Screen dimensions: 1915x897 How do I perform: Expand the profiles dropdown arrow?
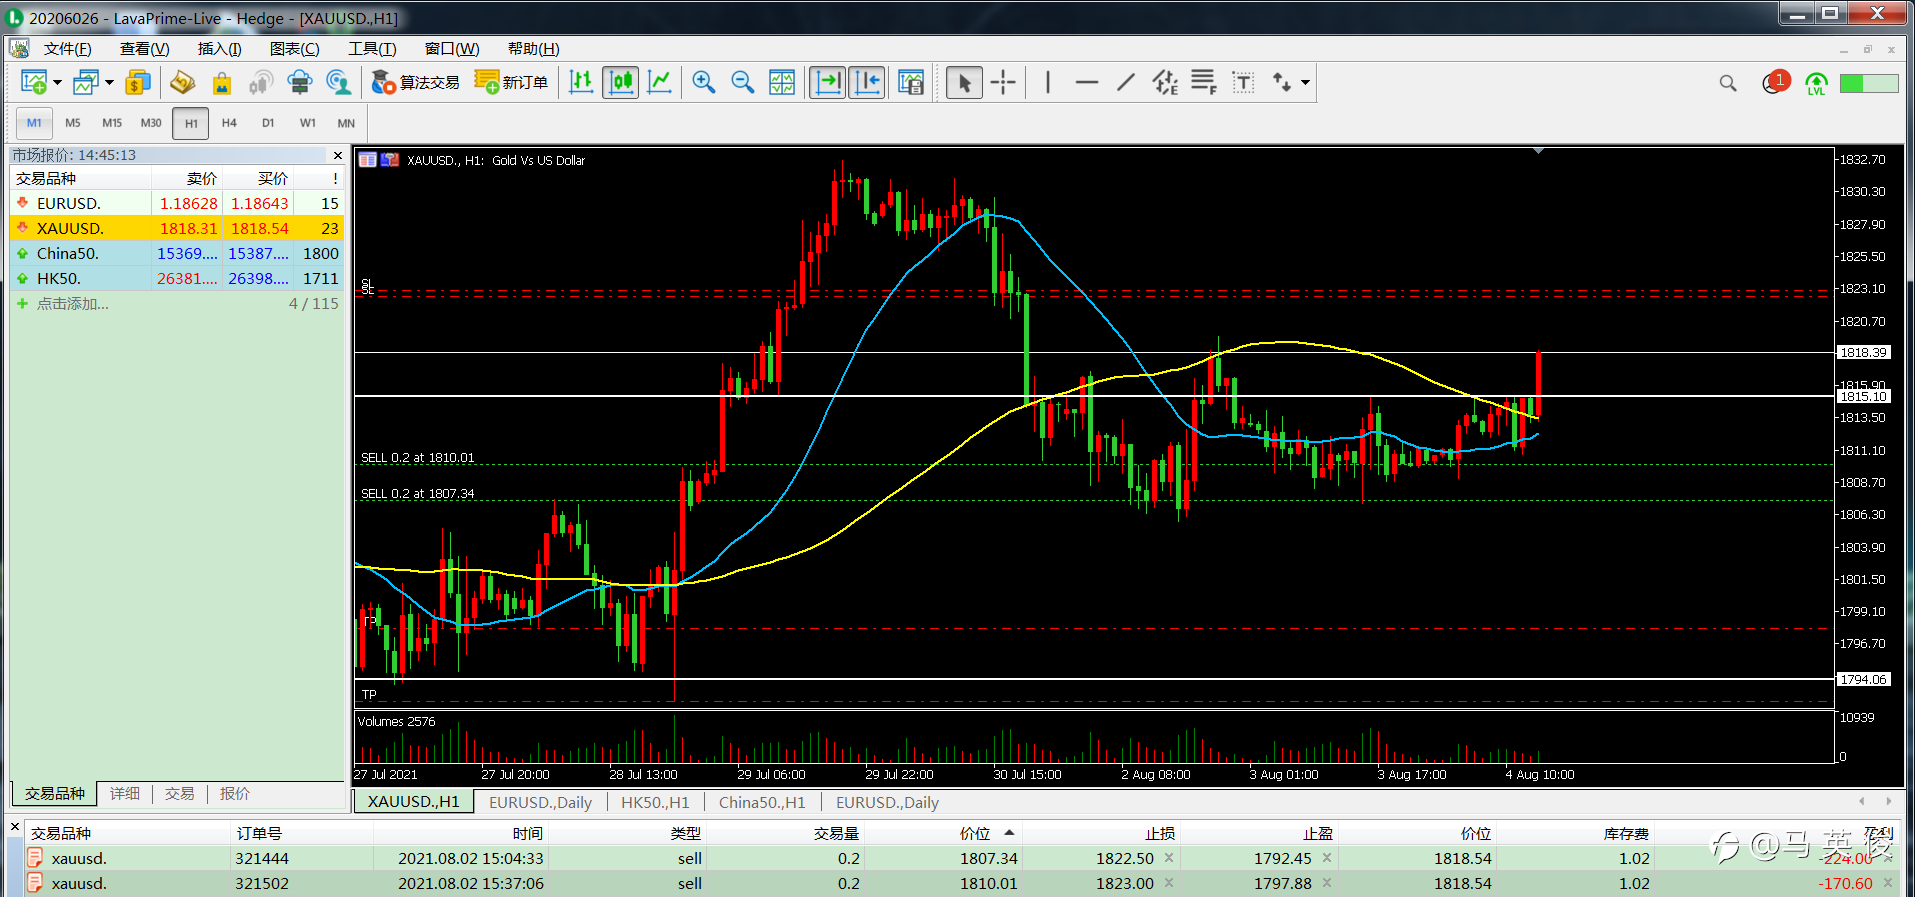pyautogui.click(x=109, y=83)
